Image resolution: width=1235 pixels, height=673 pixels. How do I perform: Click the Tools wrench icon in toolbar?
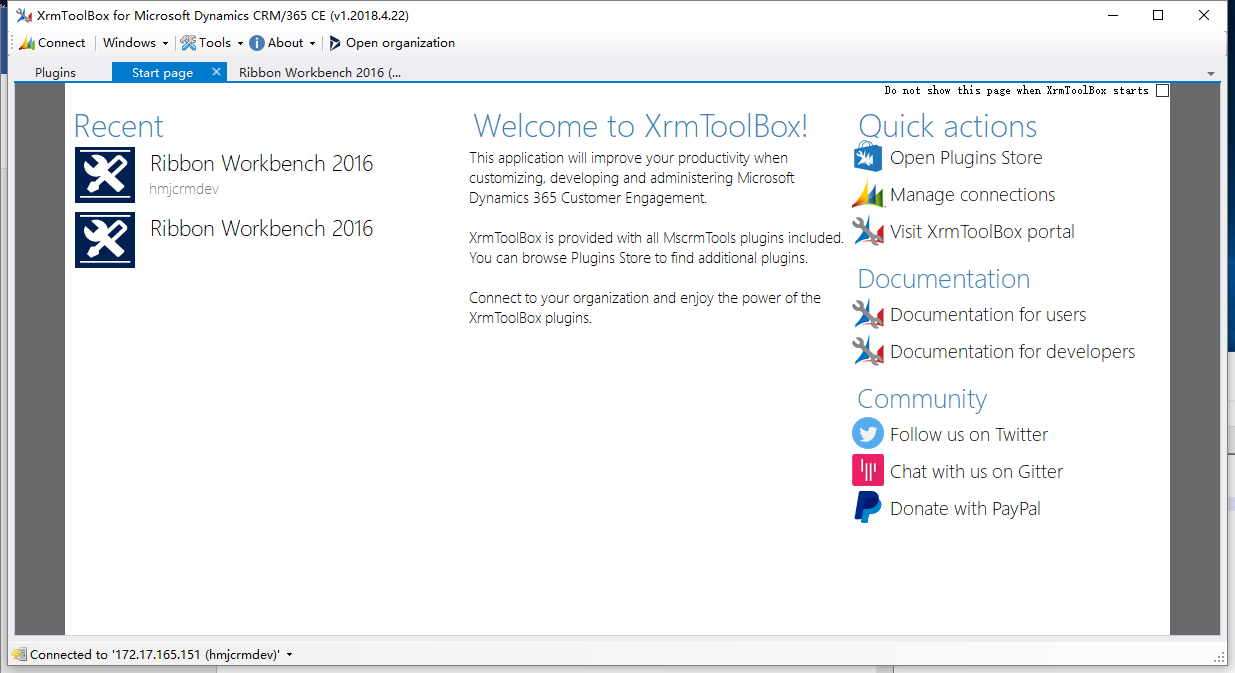click(188, 43)
